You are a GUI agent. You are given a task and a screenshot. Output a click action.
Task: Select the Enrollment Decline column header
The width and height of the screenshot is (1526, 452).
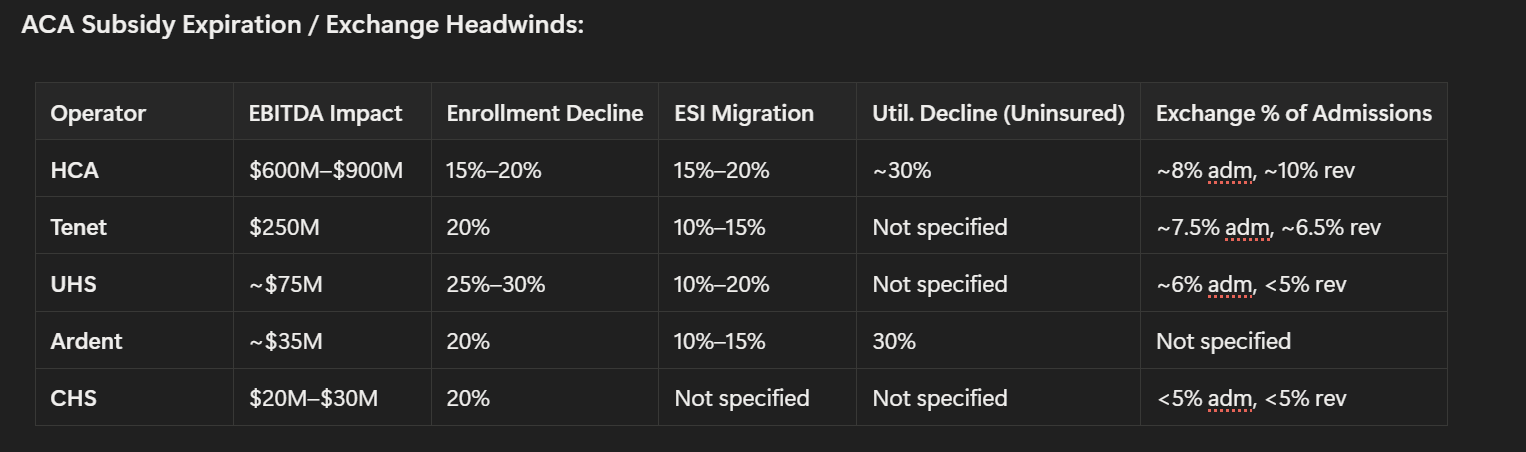544,113
